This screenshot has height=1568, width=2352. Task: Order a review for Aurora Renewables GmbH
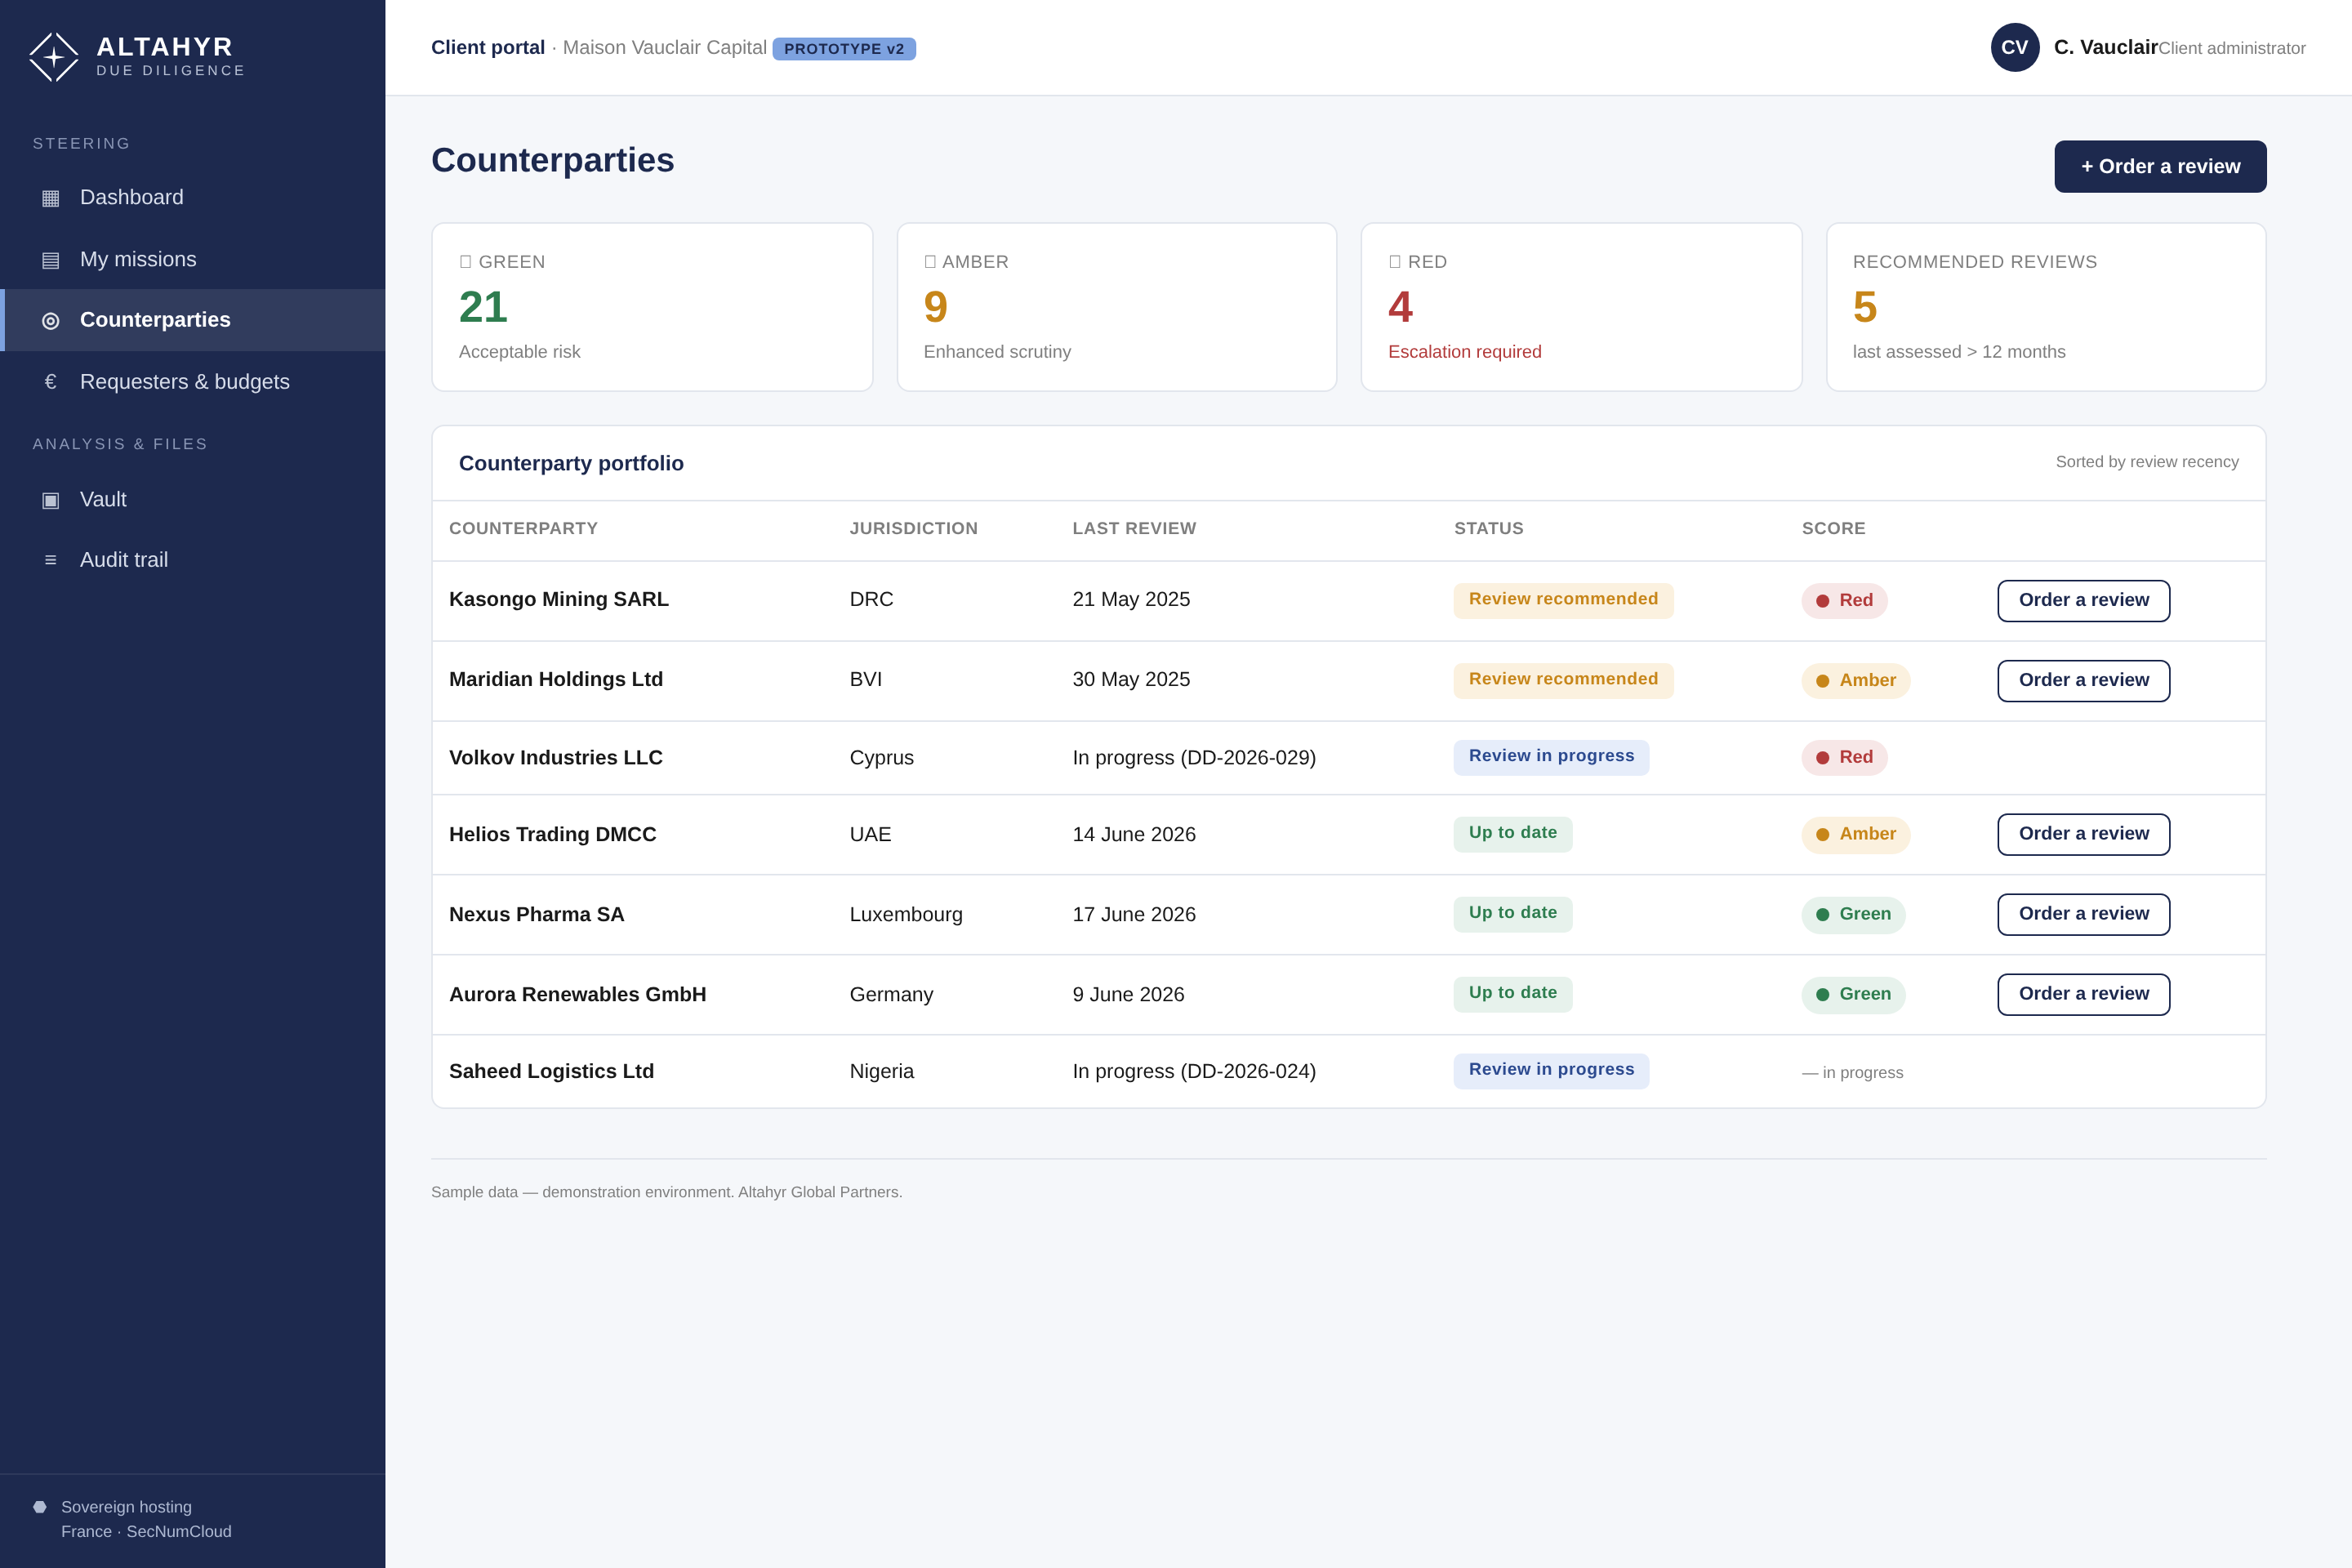(x=2084, y=994)
